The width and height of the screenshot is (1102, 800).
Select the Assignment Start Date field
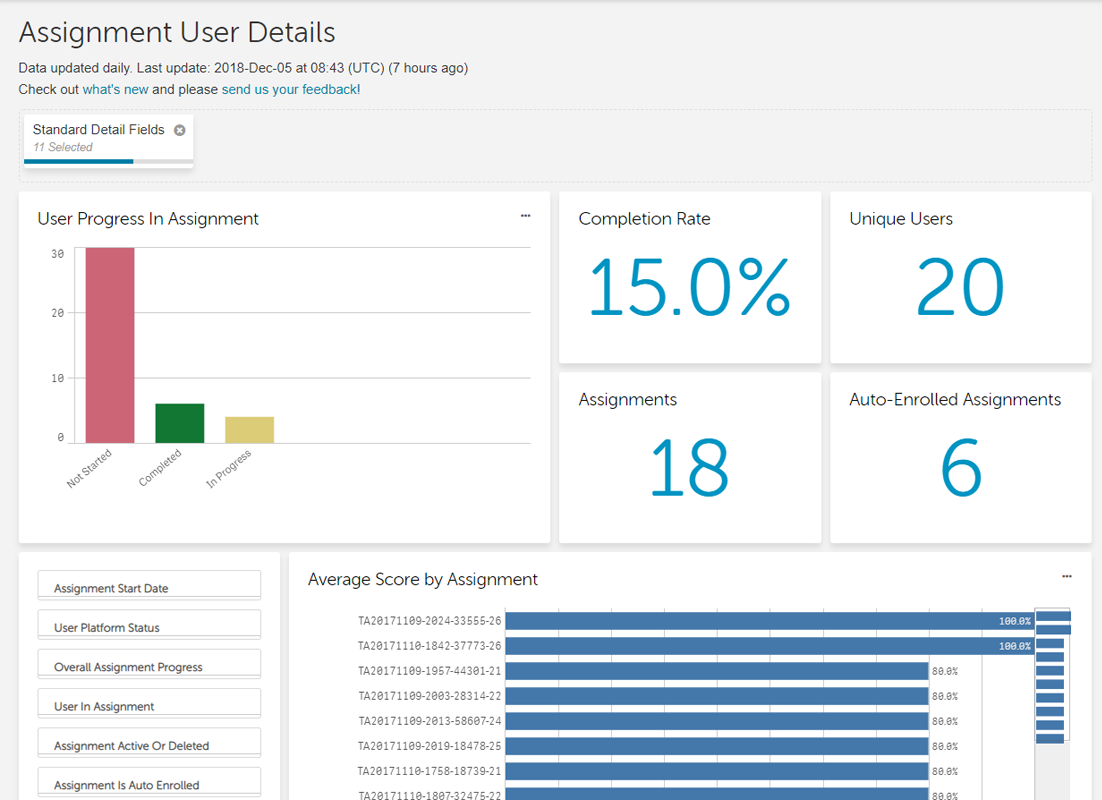point(149,586)
